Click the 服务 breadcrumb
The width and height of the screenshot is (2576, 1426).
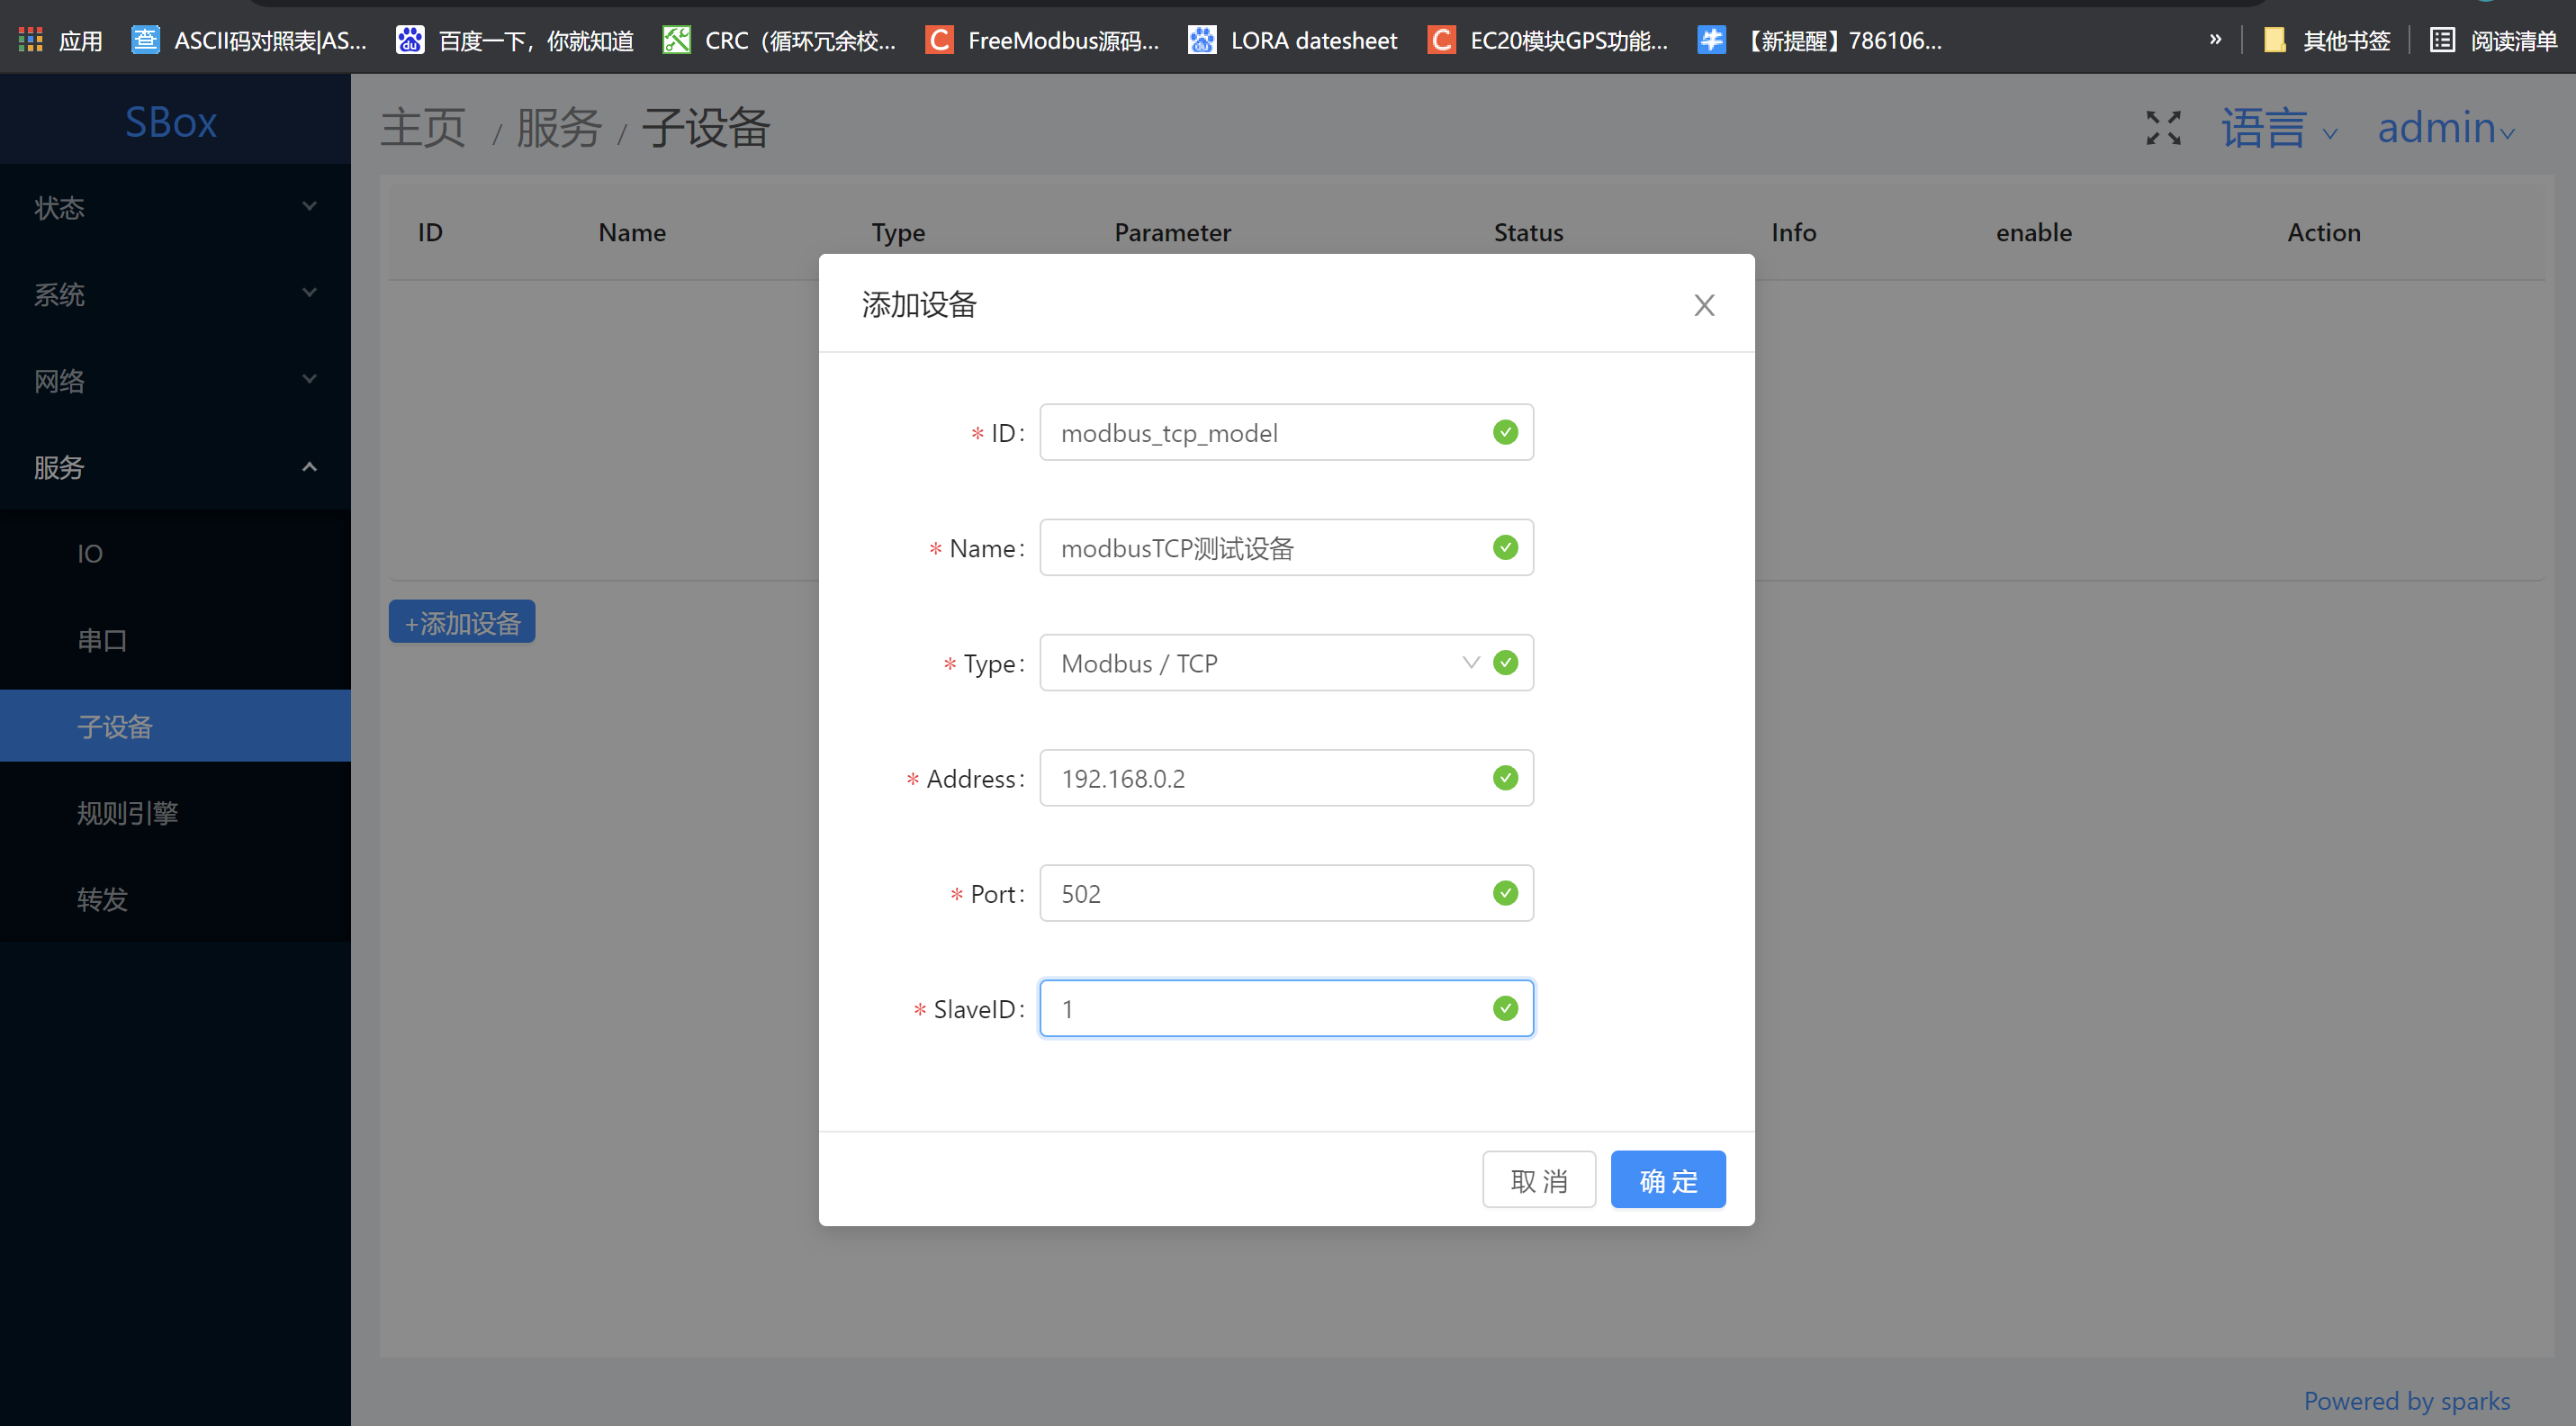coord(559,128)
